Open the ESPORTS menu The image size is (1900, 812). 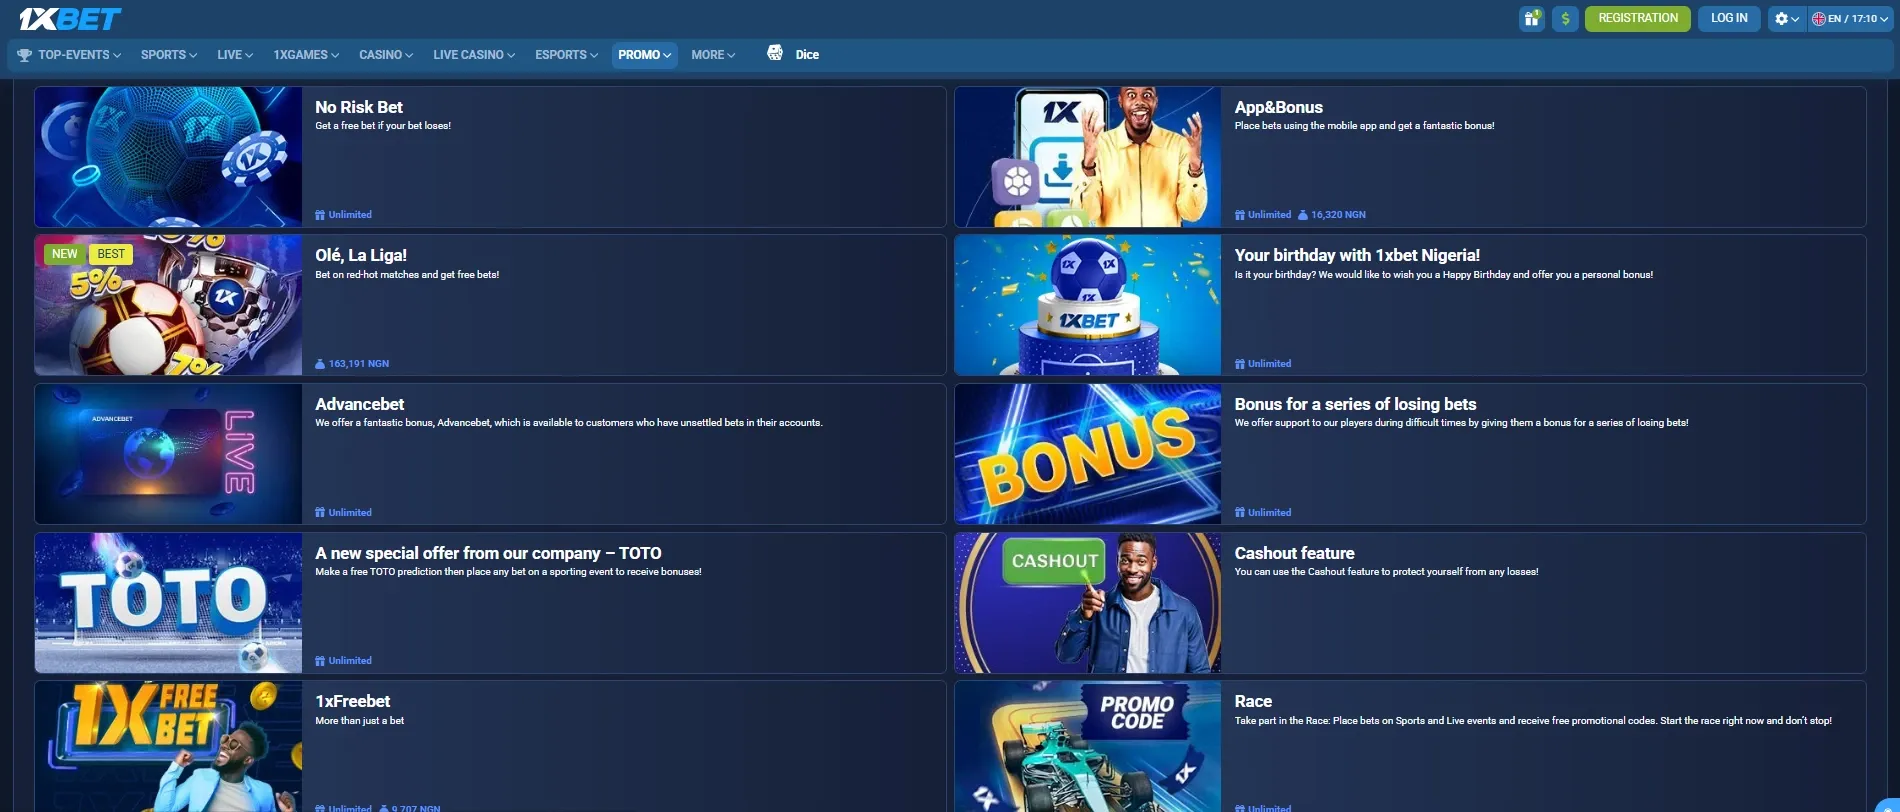point(566,55)
